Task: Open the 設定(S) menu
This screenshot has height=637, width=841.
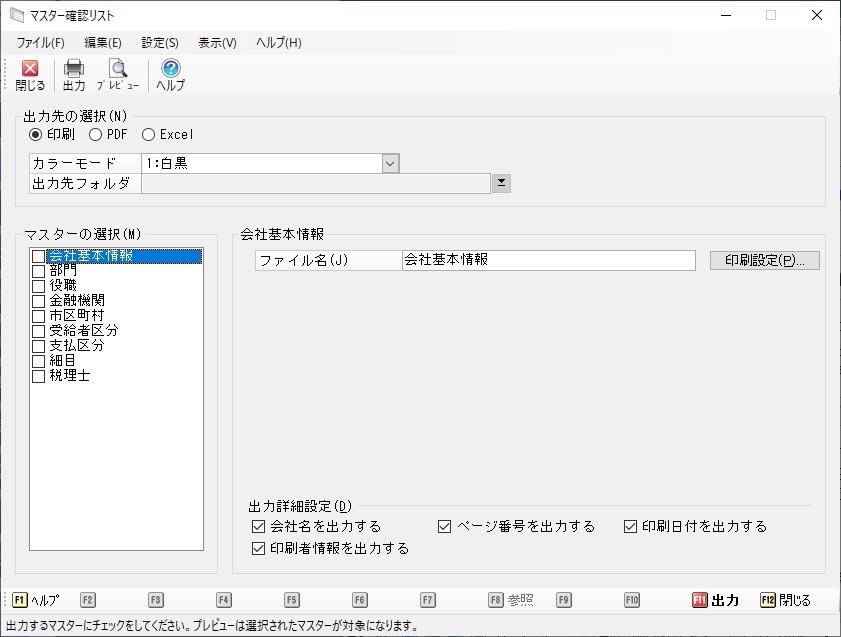Action: (x=160, y=43)
